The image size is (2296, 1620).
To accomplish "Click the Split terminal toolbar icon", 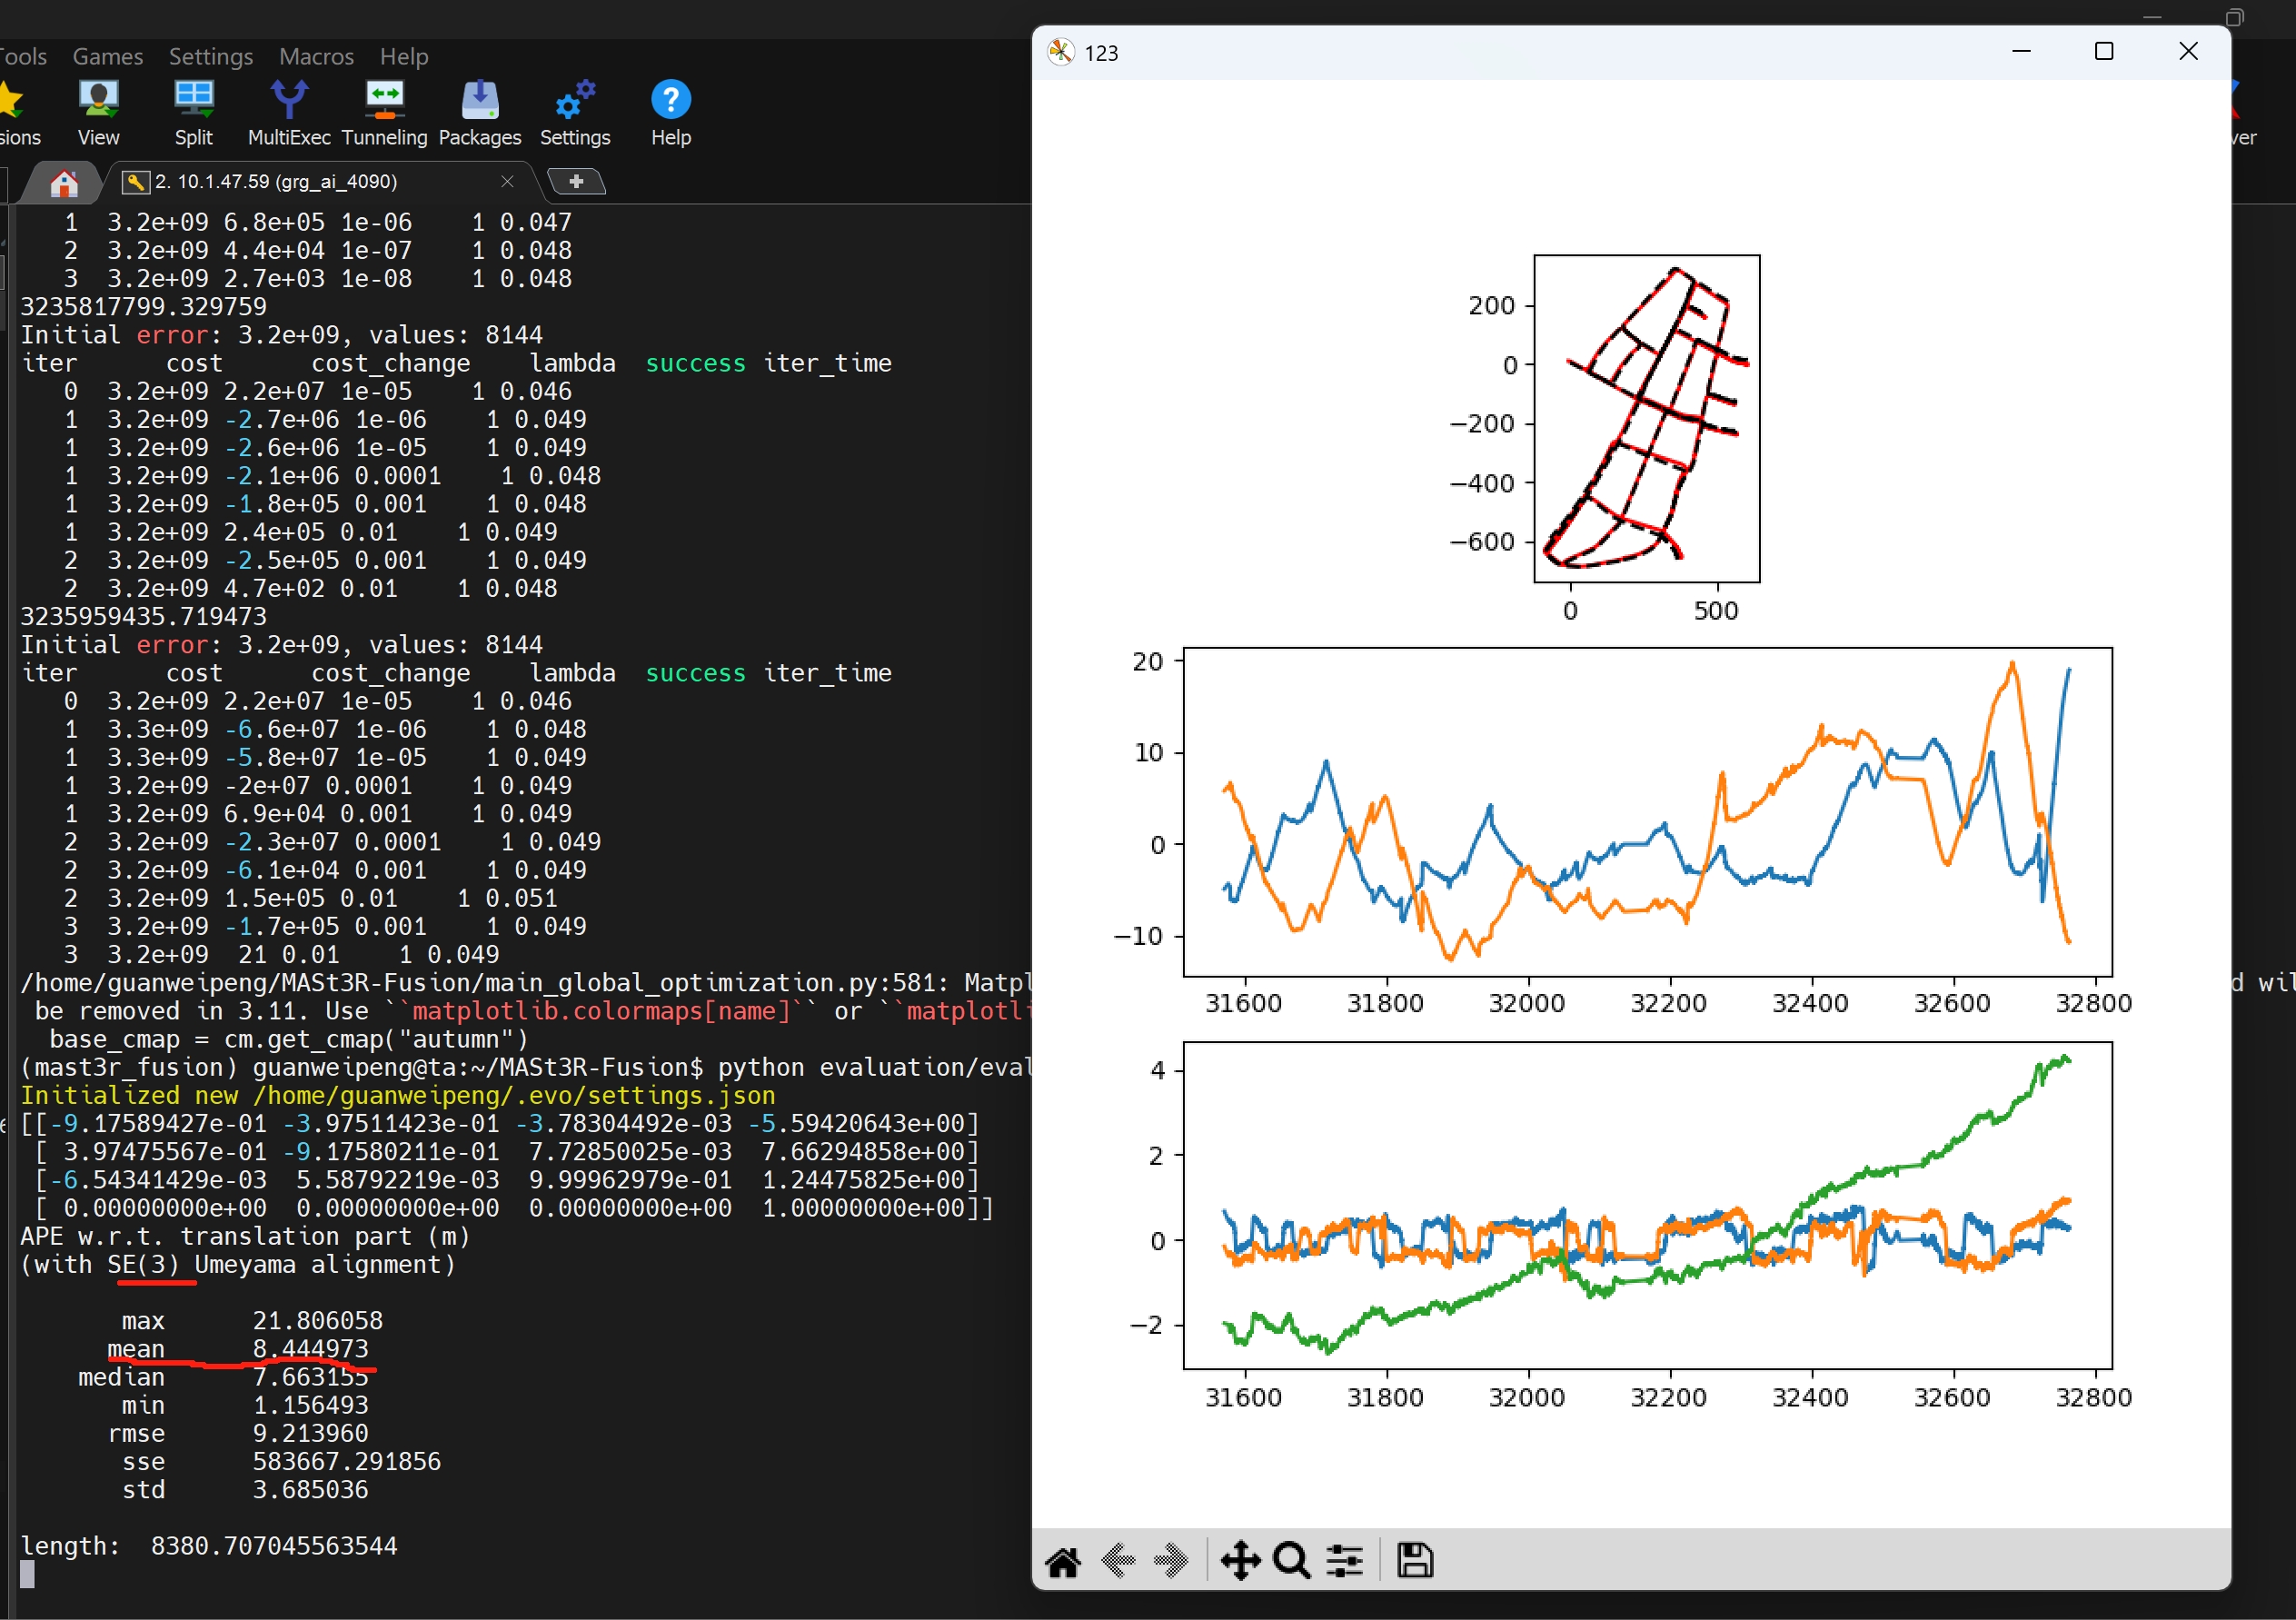I will tap(193, 112).
